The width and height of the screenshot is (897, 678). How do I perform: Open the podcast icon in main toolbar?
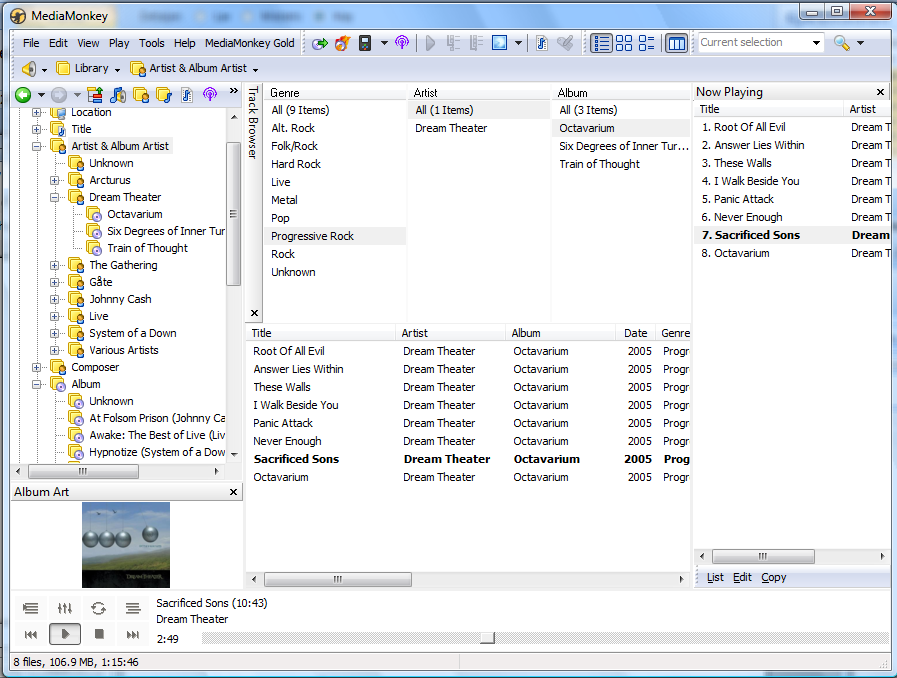[x=402, y=43]
